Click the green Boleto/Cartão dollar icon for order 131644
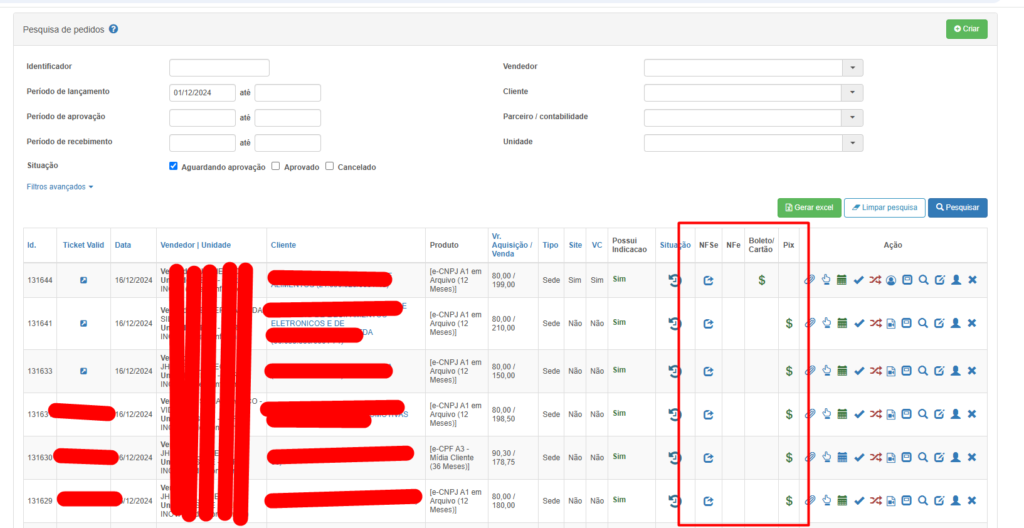Screen dimensions: 1024x528 762,280
